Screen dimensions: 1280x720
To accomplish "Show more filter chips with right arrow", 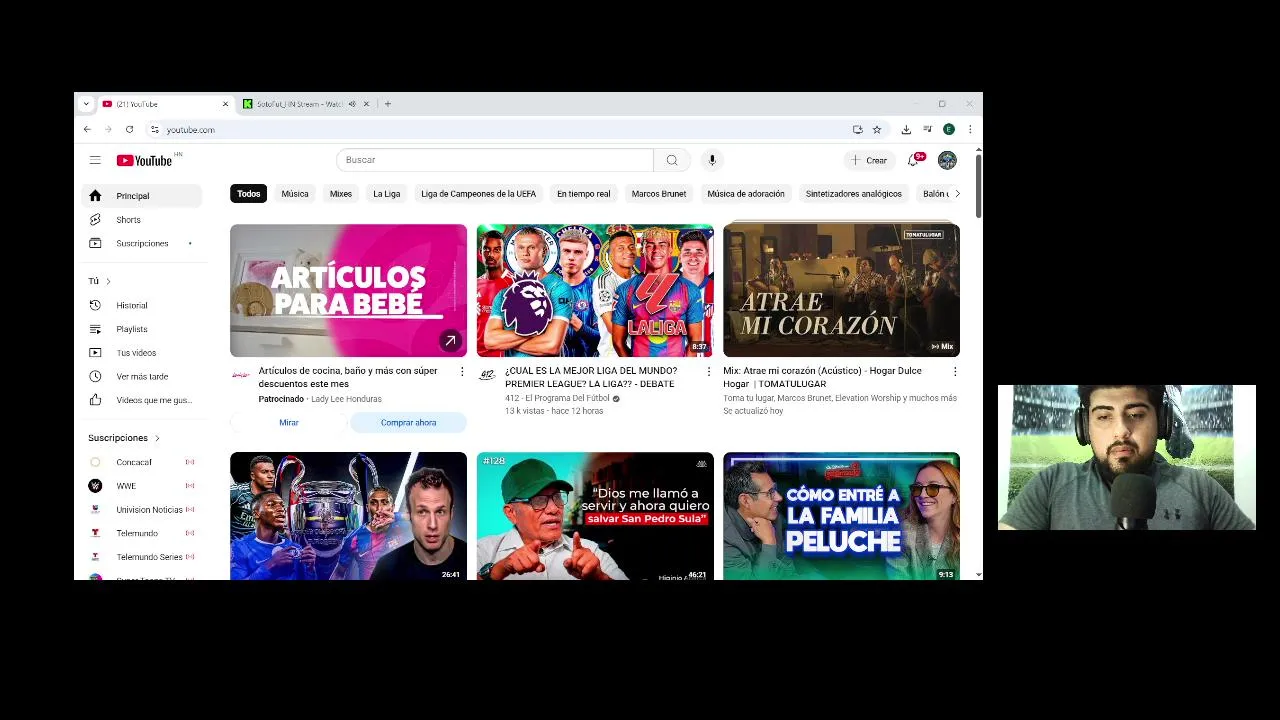I will click(x=957, y=194).
